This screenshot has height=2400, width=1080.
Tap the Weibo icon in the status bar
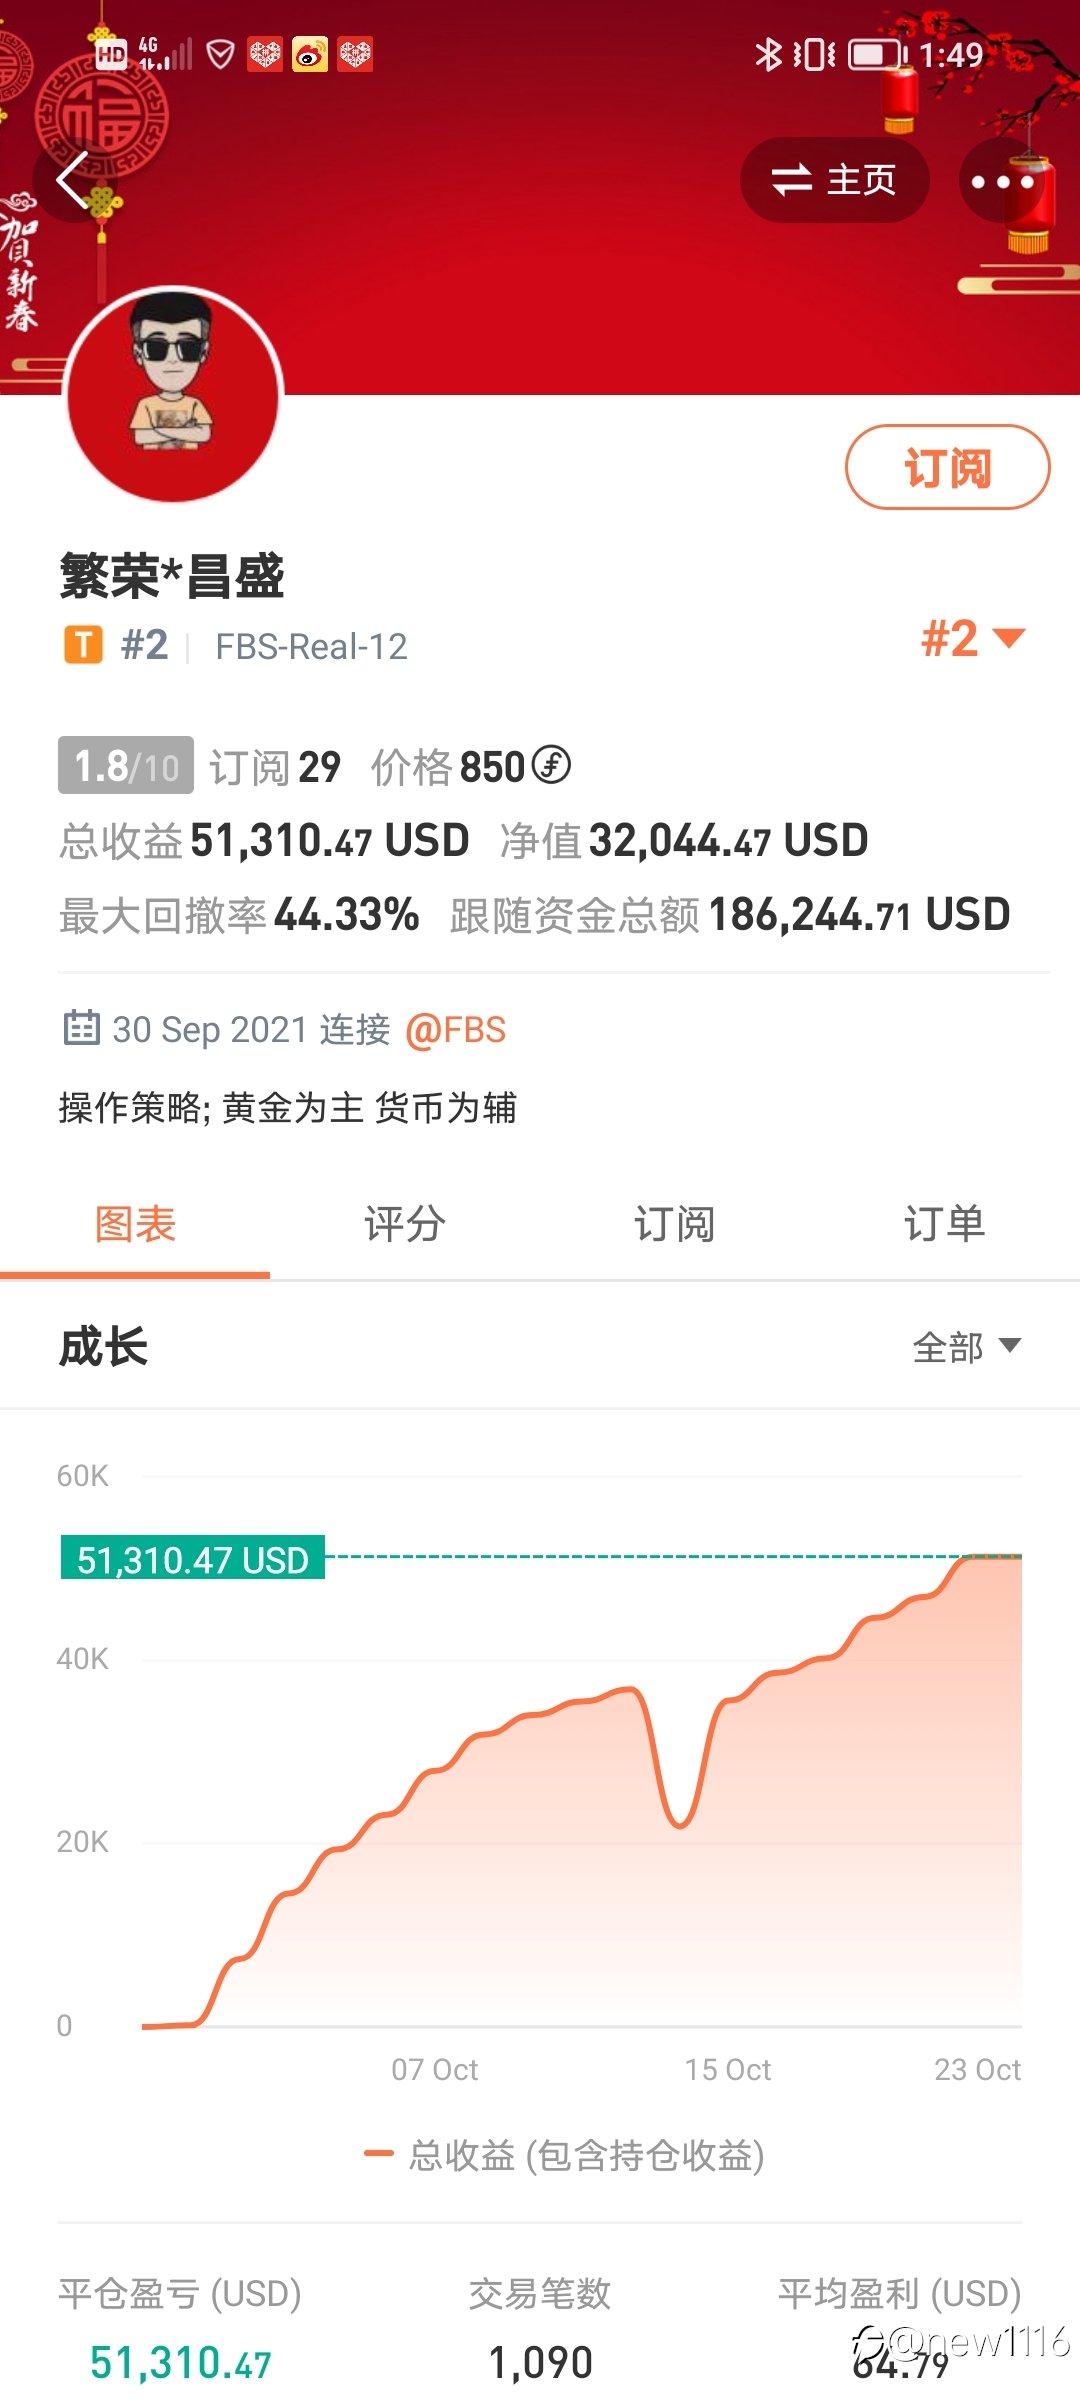click(x=310, y=54)
